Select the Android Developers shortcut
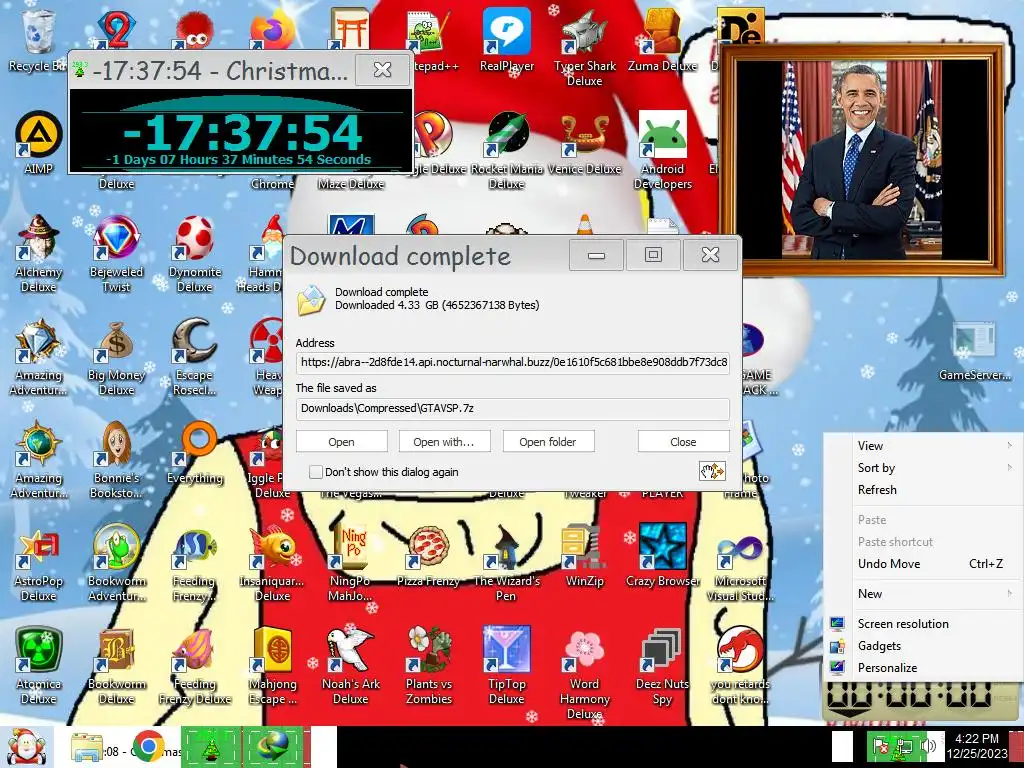Viewport: 1024px width, 768px height. click(662, 150)
